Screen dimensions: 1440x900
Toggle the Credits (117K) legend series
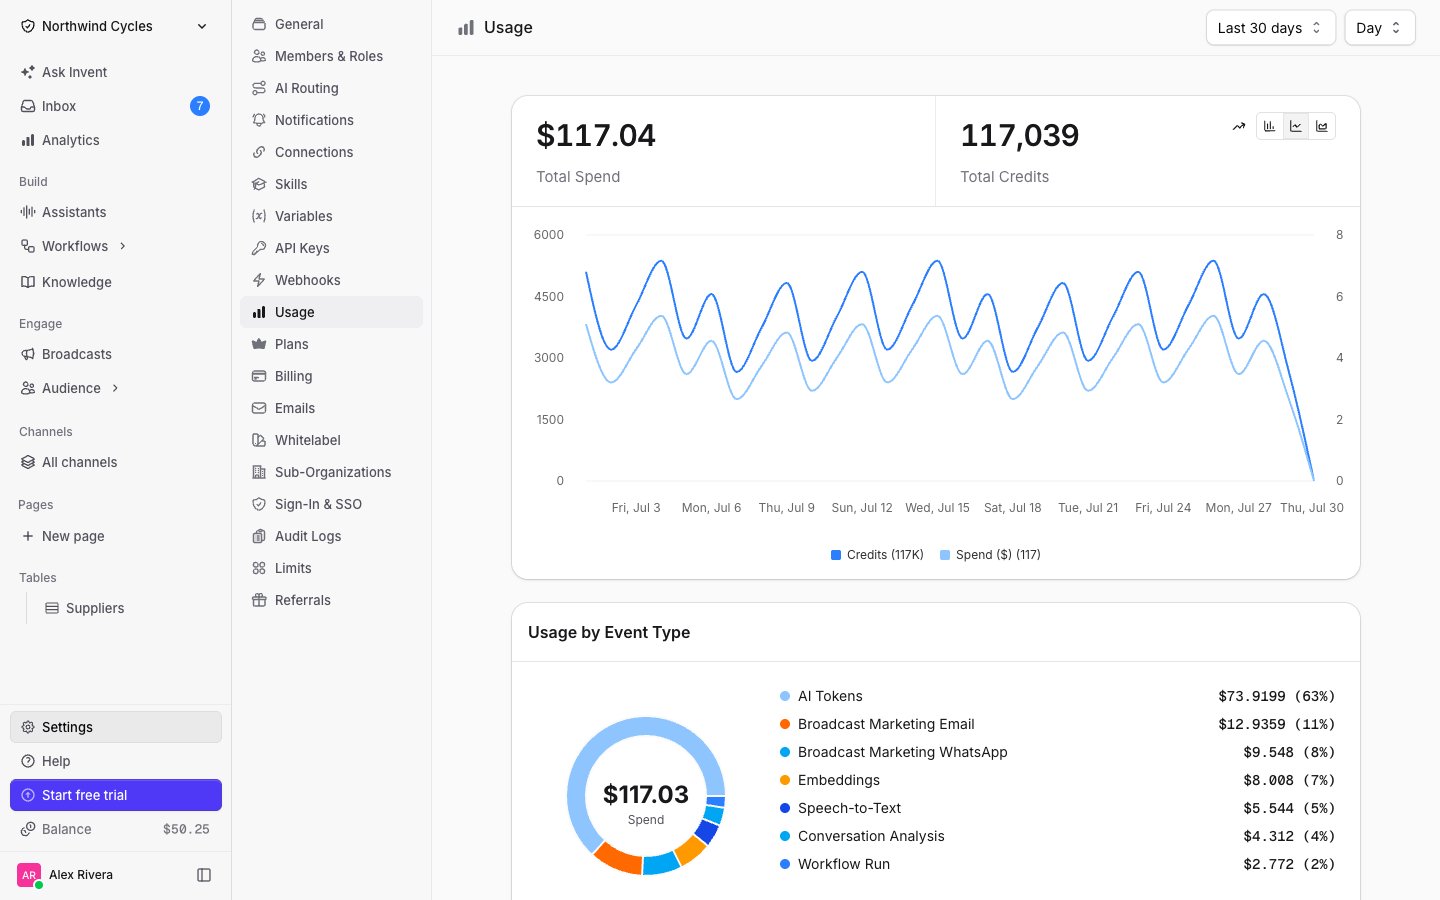tap(877, 555)
